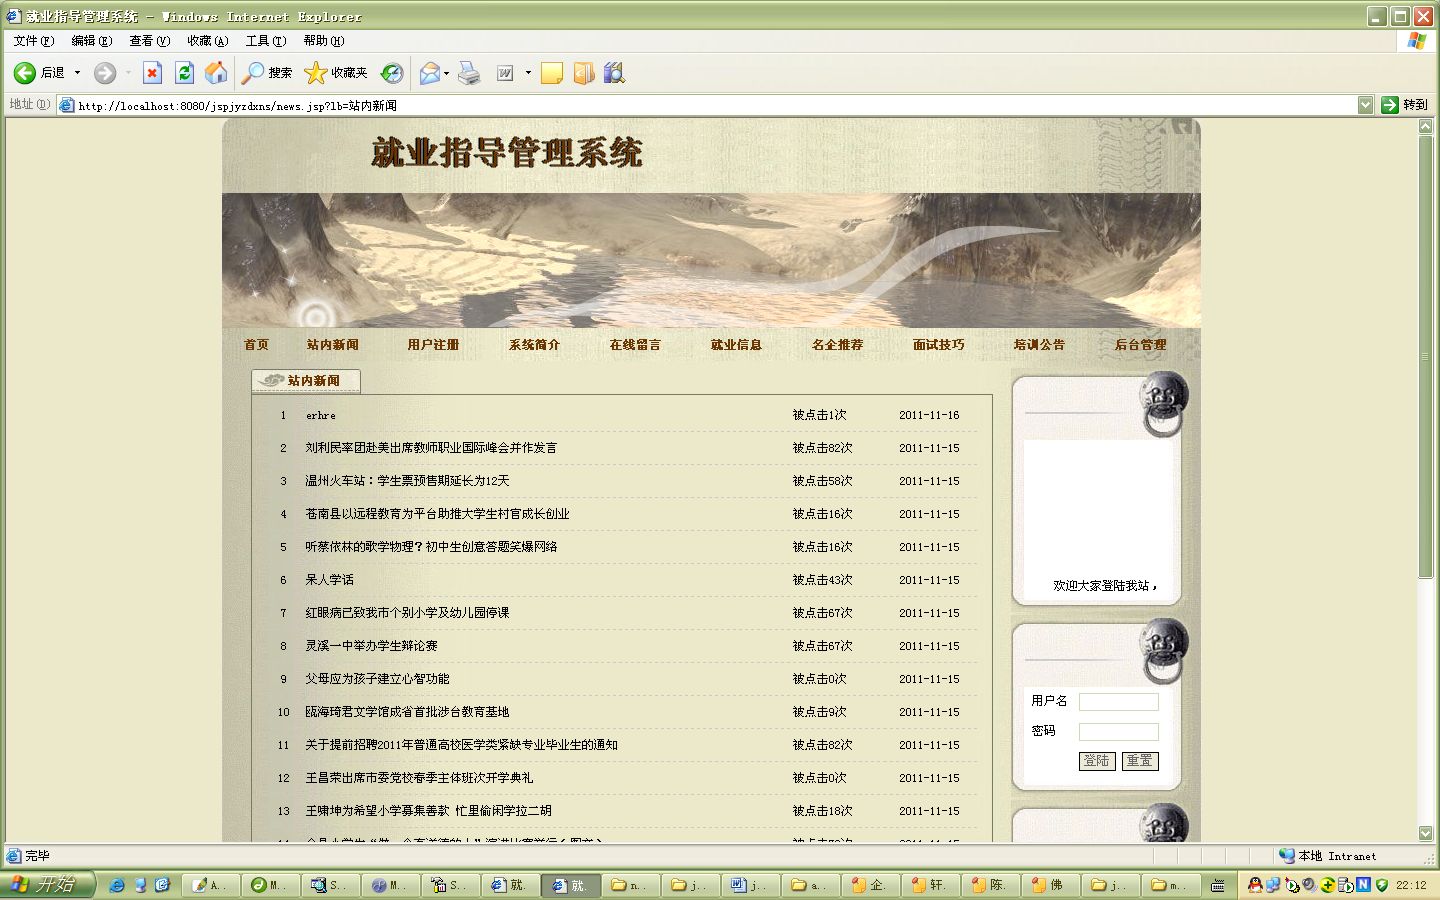The height and width of the screenshot is (900, 1440).
Task: Click the page vertical scrollbar down arrow
Action: point(1426,833)
